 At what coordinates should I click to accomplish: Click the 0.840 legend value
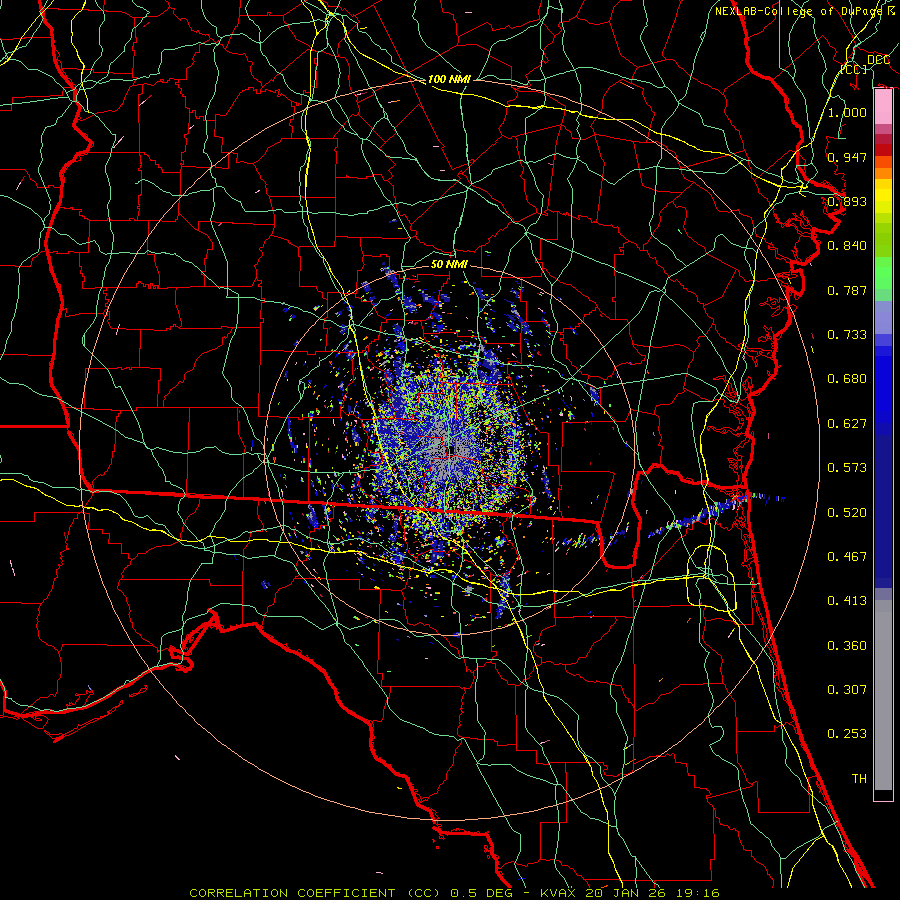coord(847,246)
